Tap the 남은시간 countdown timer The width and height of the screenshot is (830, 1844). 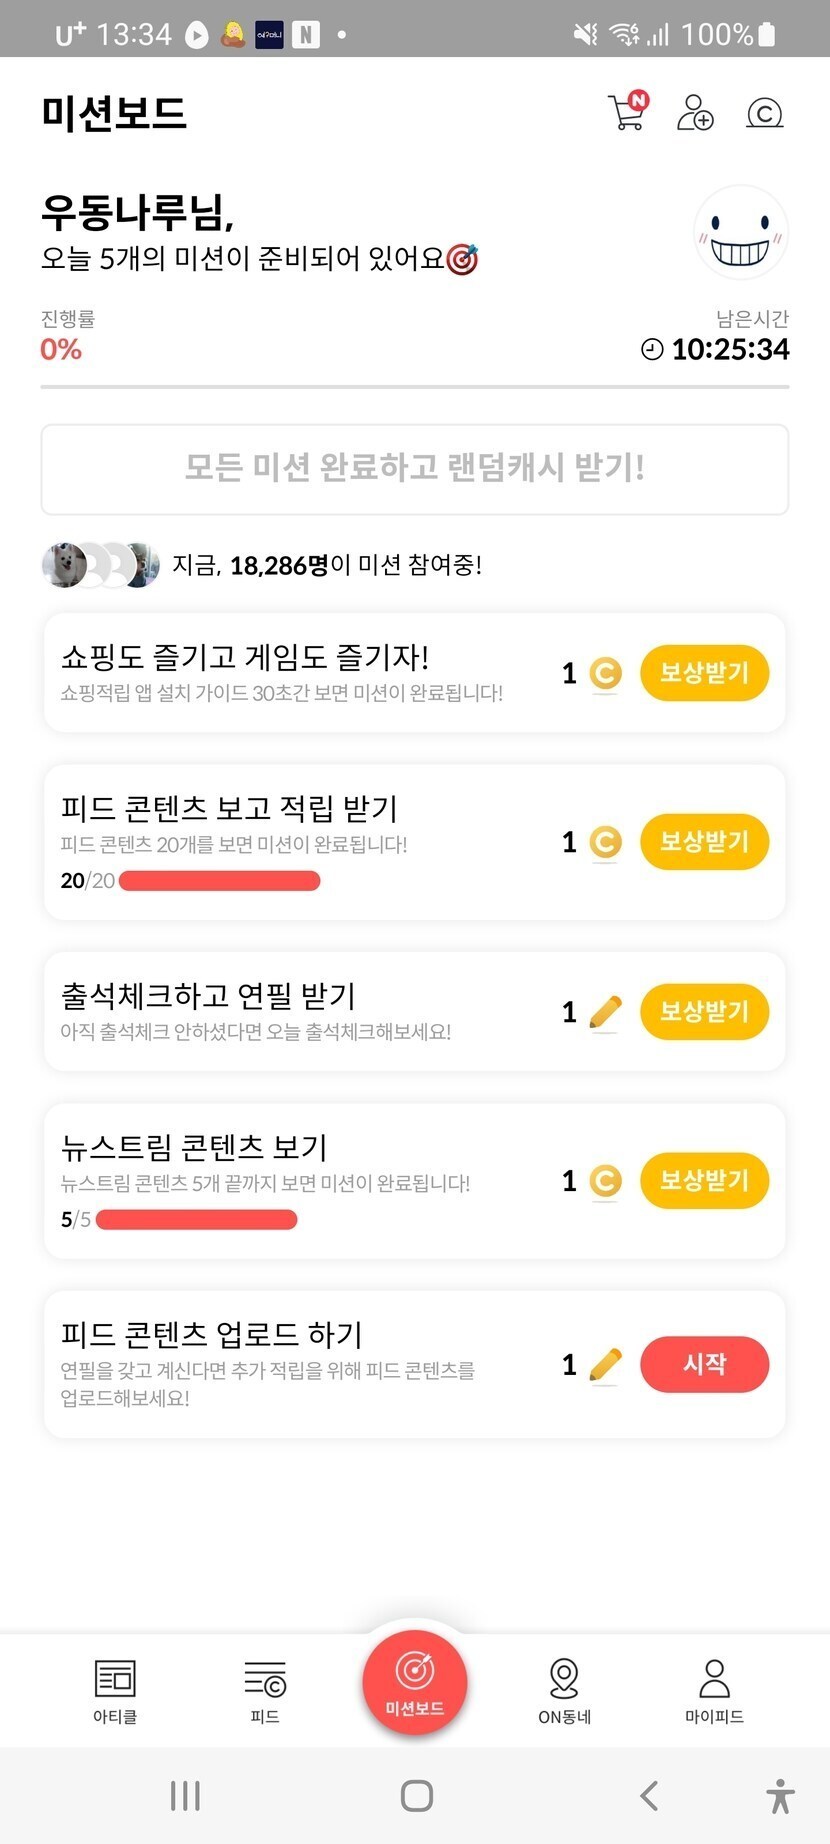click(x=716, y=349)
